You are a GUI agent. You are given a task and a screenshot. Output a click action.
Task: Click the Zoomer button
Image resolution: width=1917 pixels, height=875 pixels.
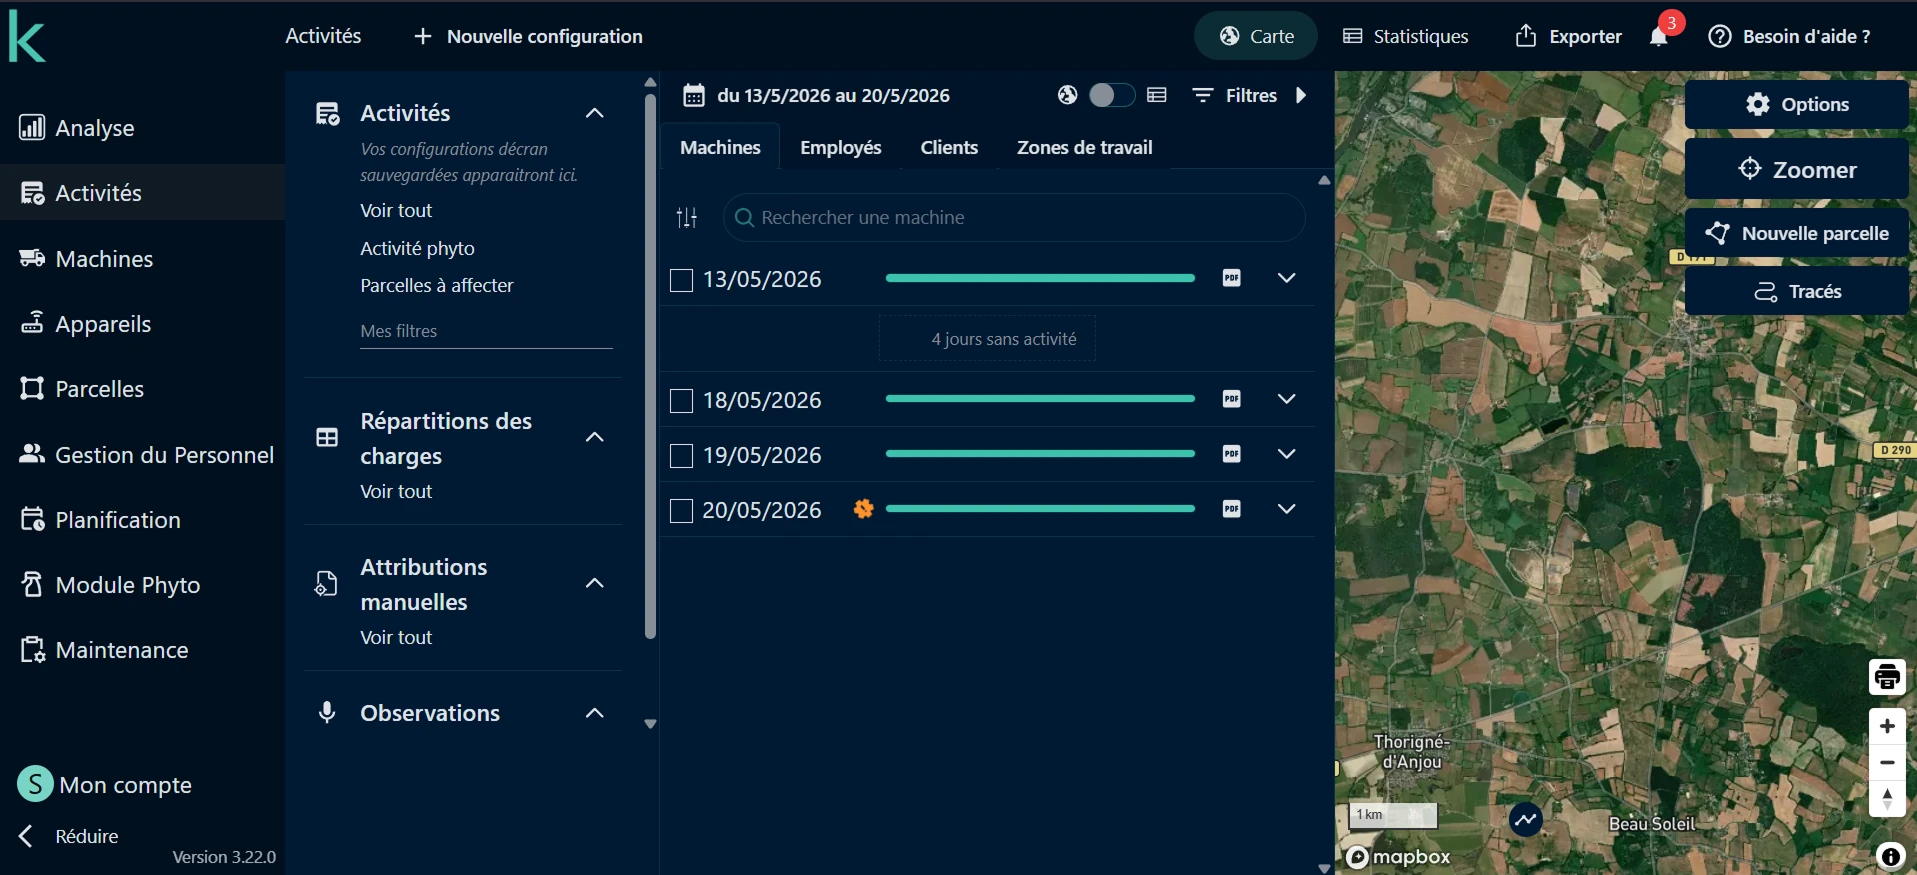point(1797,169)
